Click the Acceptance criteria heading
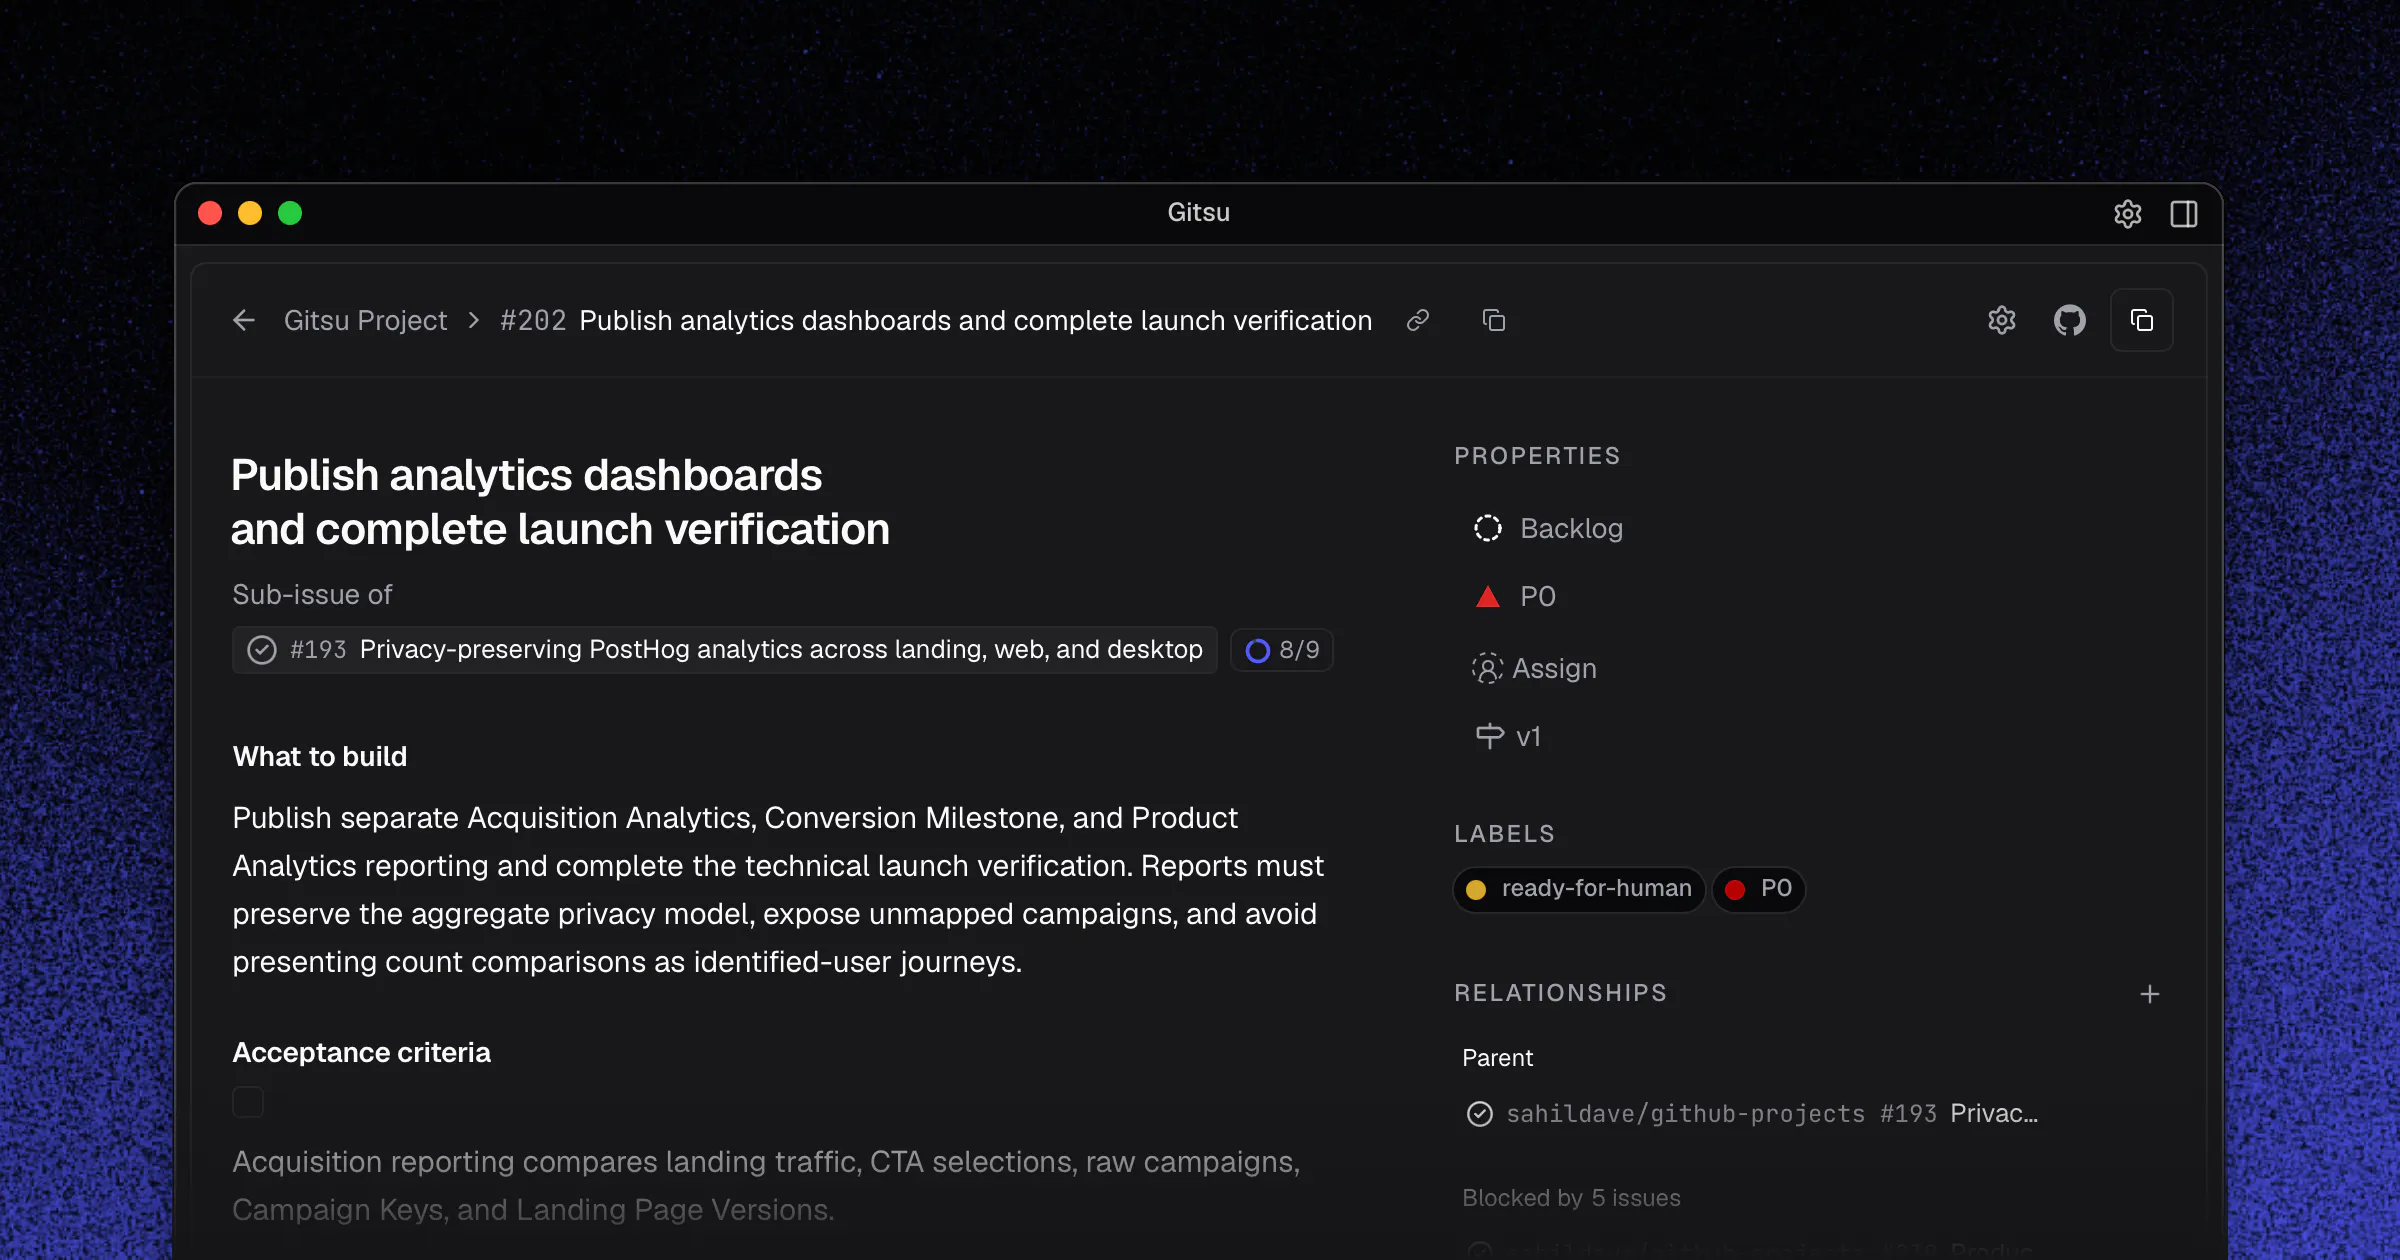This screenshot has width=2400, height=1260. pyautogui.click(x=361, y=1053)
